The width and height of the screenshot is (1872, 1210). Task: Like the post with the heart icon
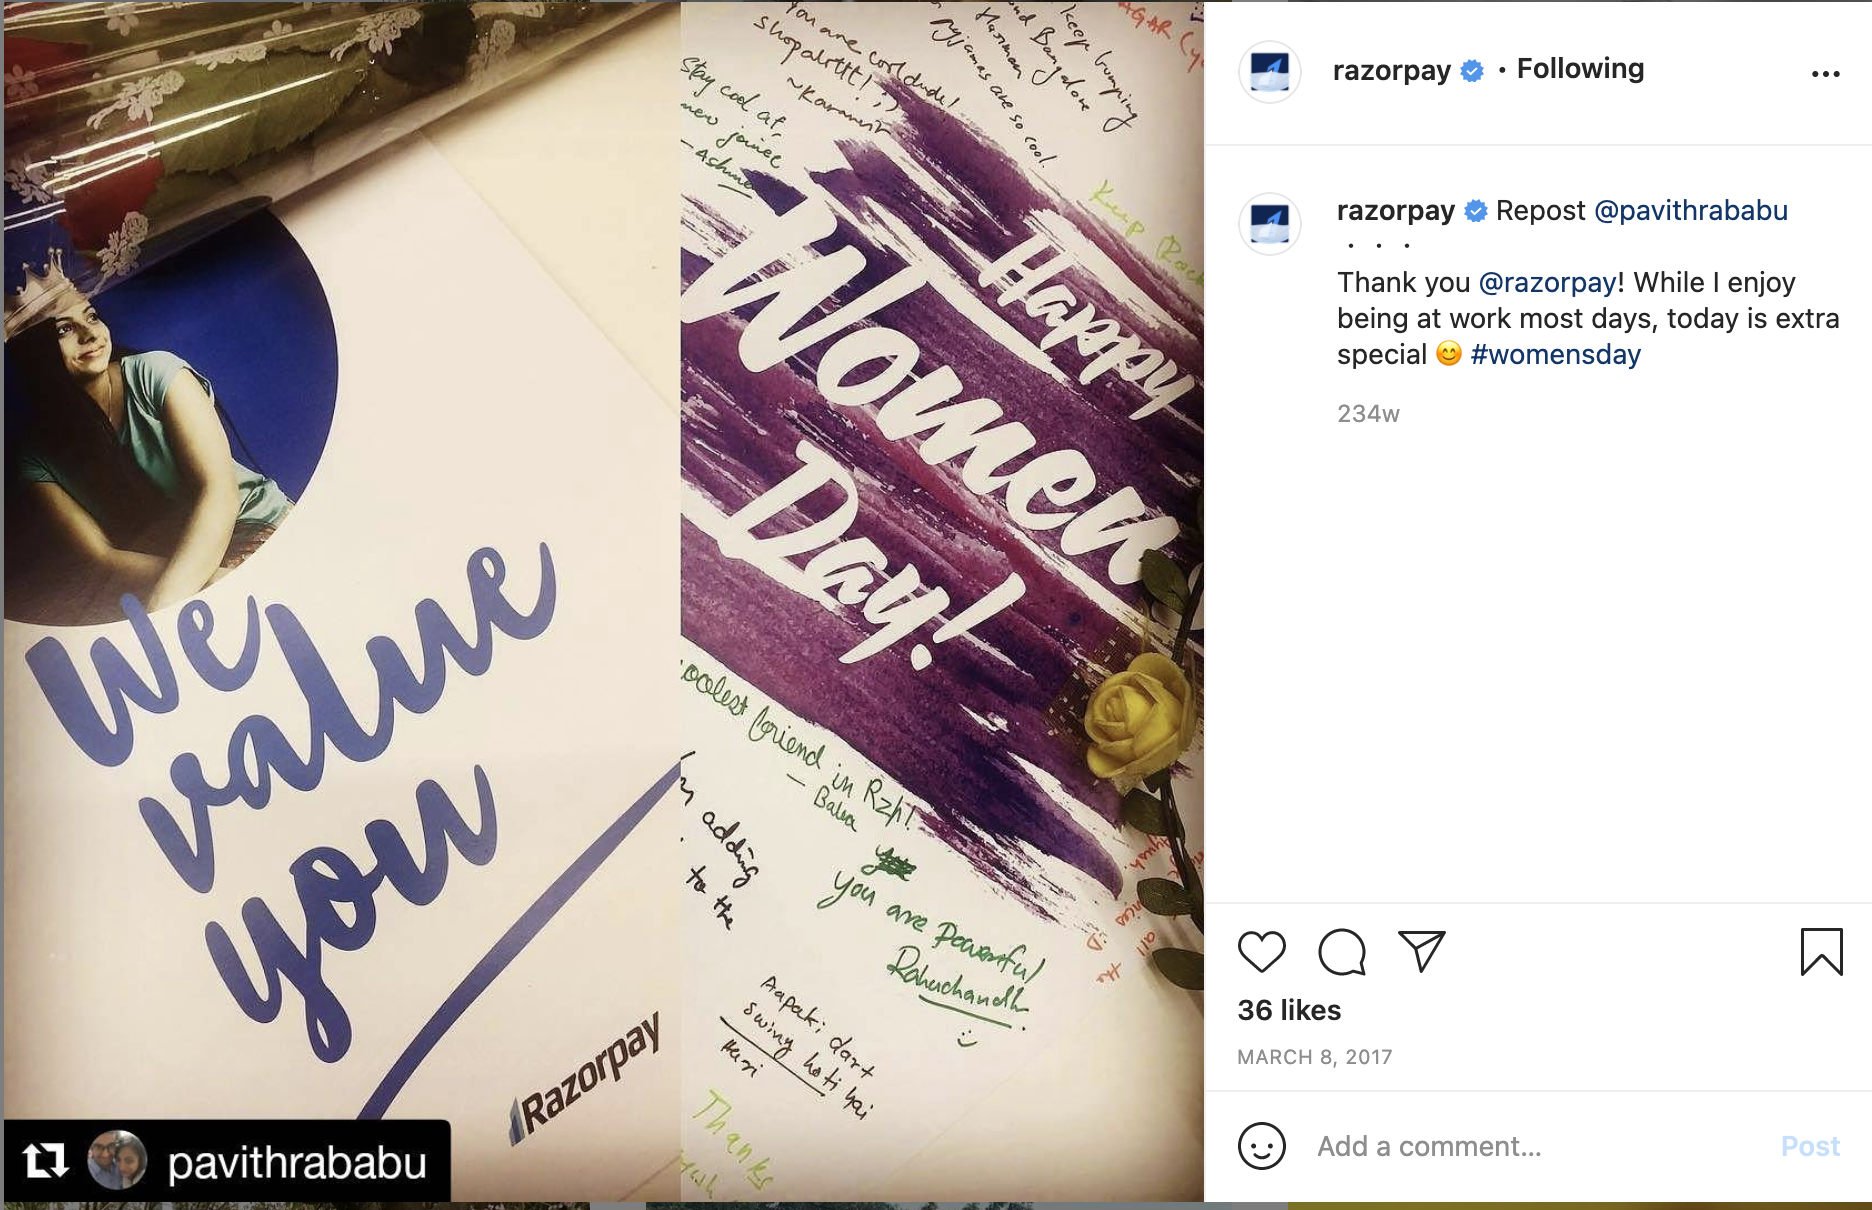(x=1261, y=951)
